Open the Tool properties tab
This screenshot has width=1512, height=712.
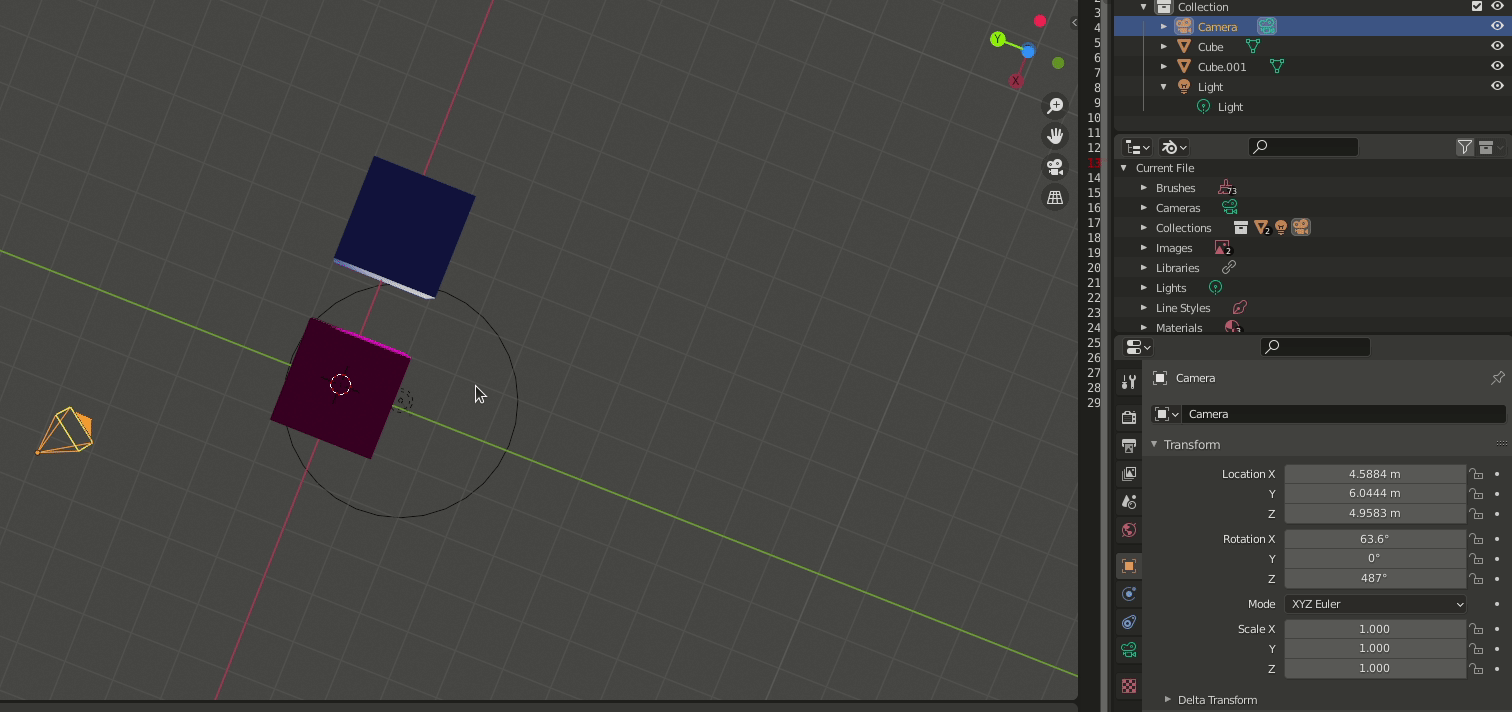1129,382
